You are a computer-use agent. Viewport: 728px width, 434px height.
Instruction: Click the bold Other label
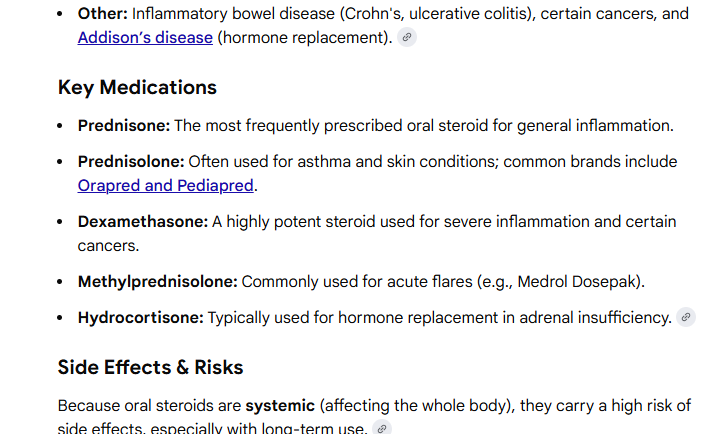pyautogui.click(x=102, y=14)
